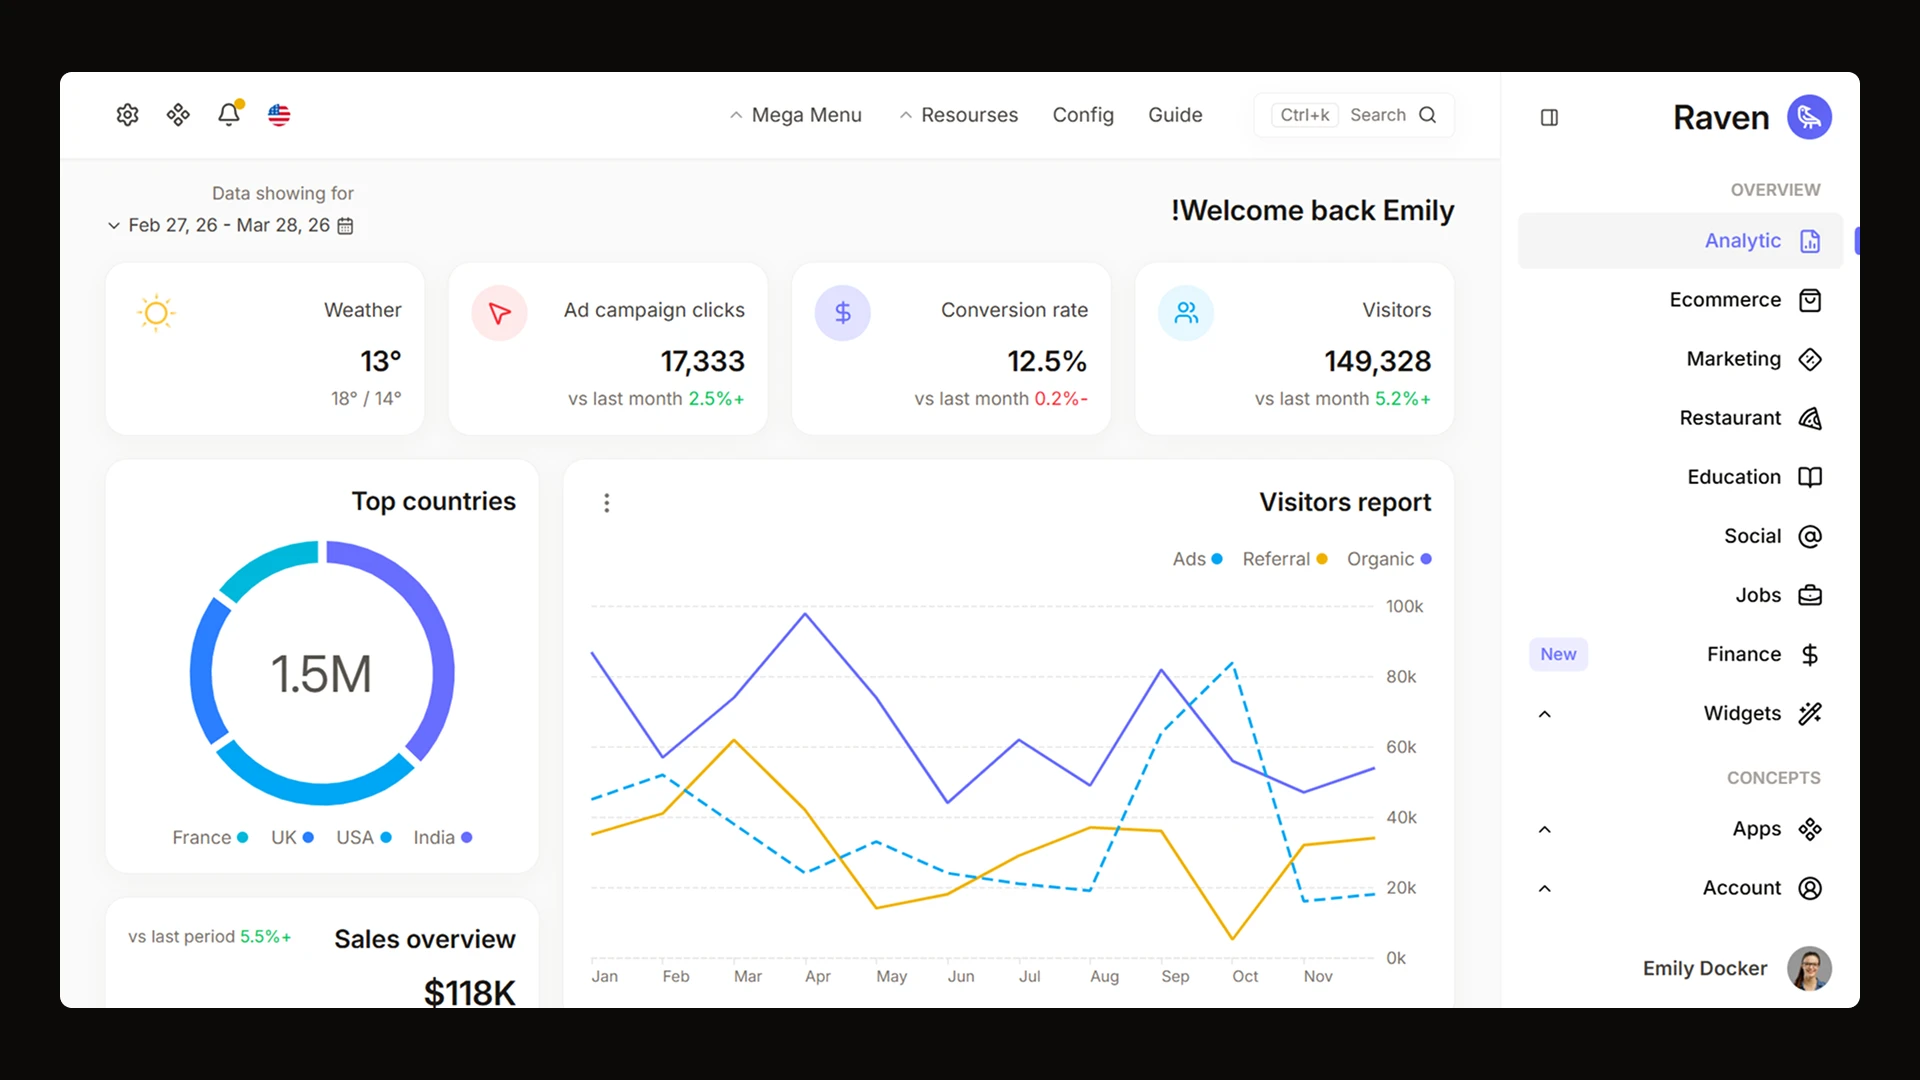Open Visitors report three-dot menu
The image size is (1920, 1080).
pyautogui.click(x=606, y=503)
